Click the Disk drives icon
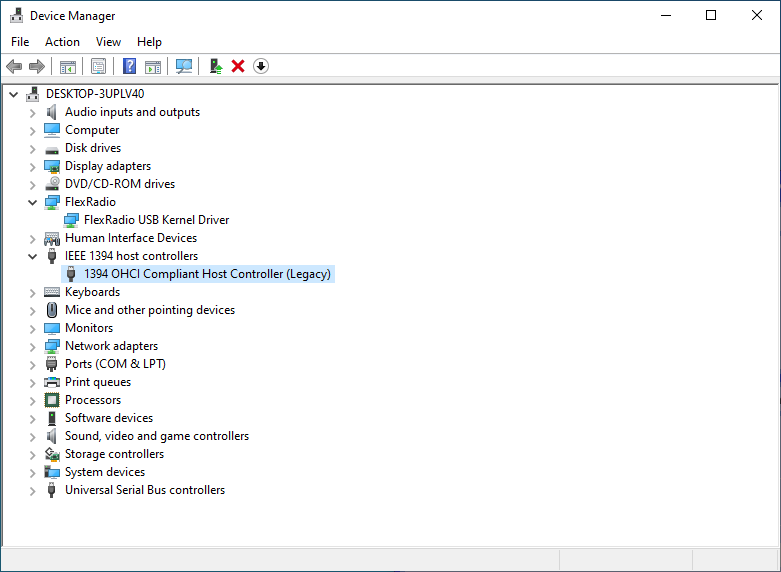The height and width of the screenshot is (572, 781). pos(52,149)
